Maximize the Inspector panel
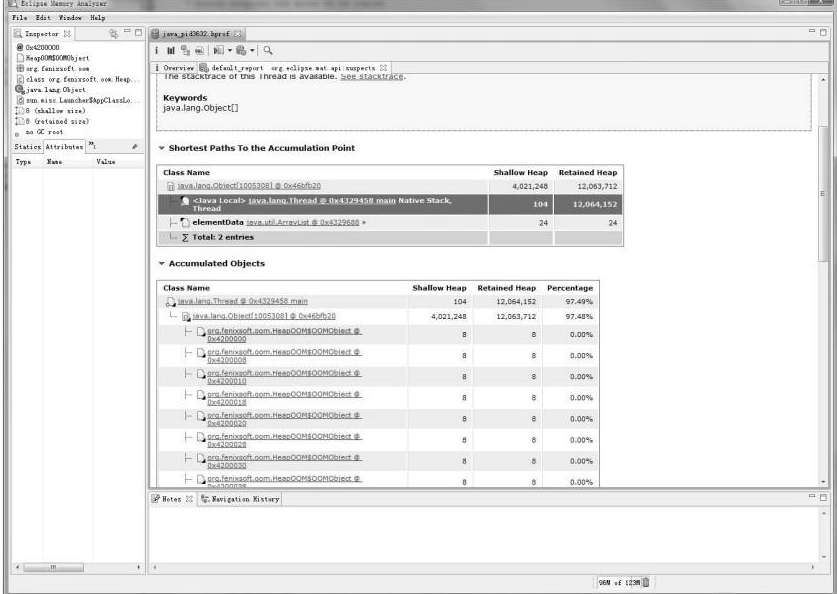837x594 pixels. coord(138,33)
